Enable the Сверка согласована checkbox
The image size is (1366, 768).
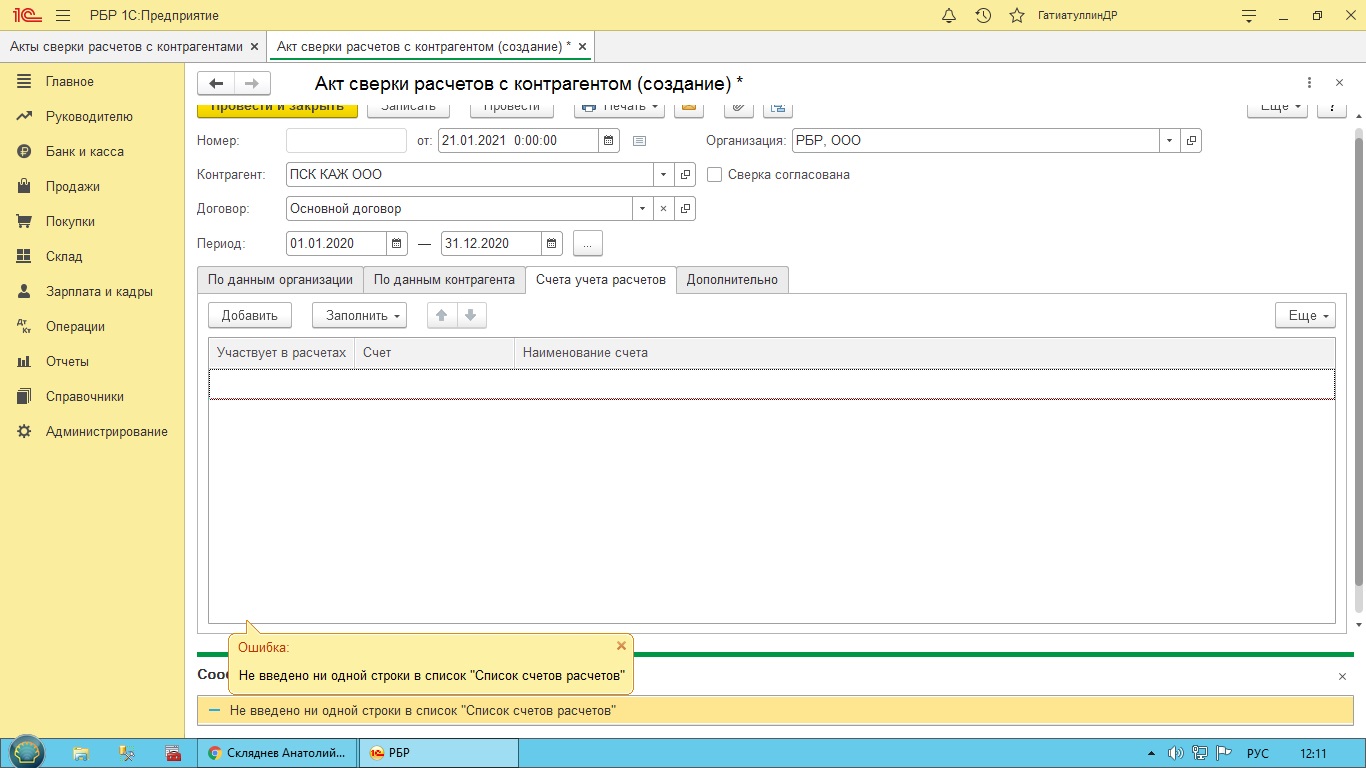click(x=714, y=175)
